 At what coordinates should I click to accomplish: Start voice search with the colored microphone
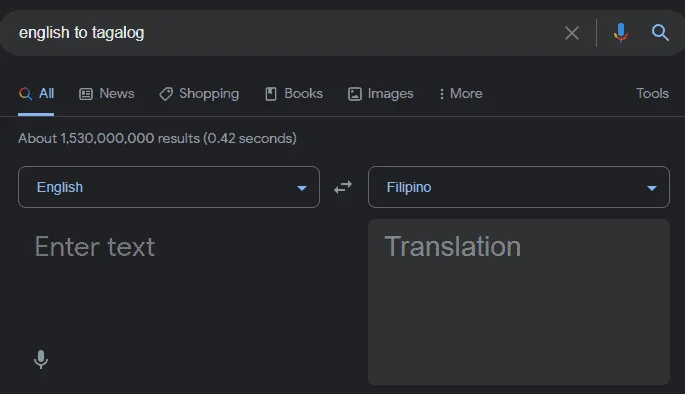tap(620, 33)
